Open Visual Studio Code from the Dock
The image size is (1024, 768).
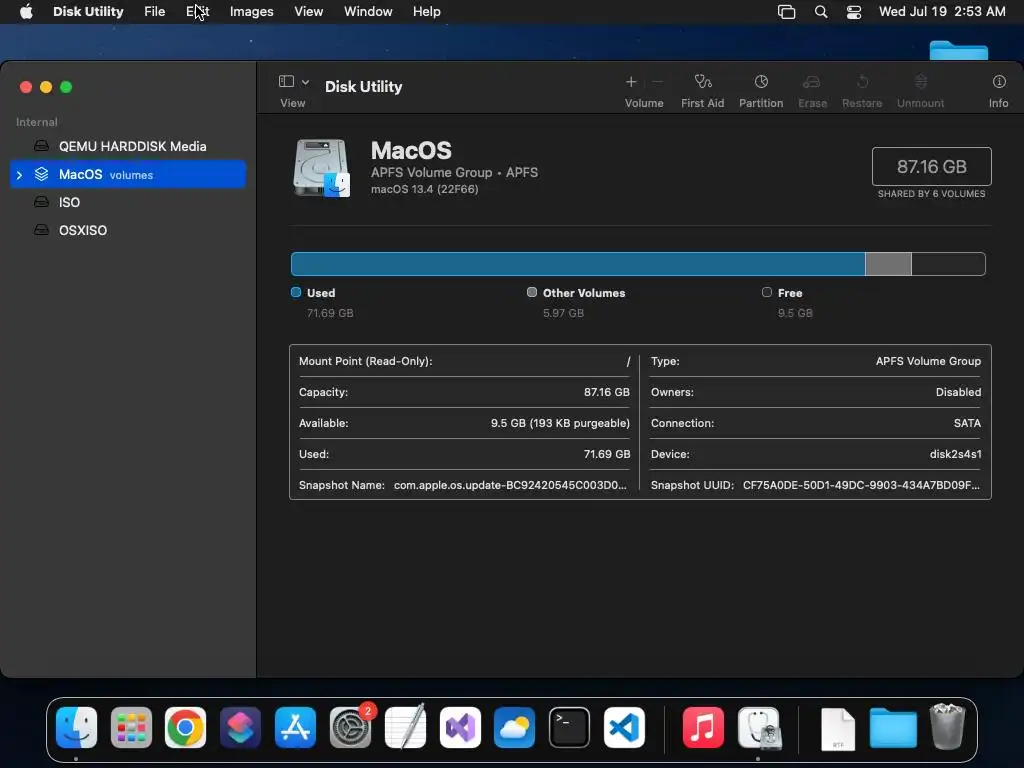tap(624, 728)
